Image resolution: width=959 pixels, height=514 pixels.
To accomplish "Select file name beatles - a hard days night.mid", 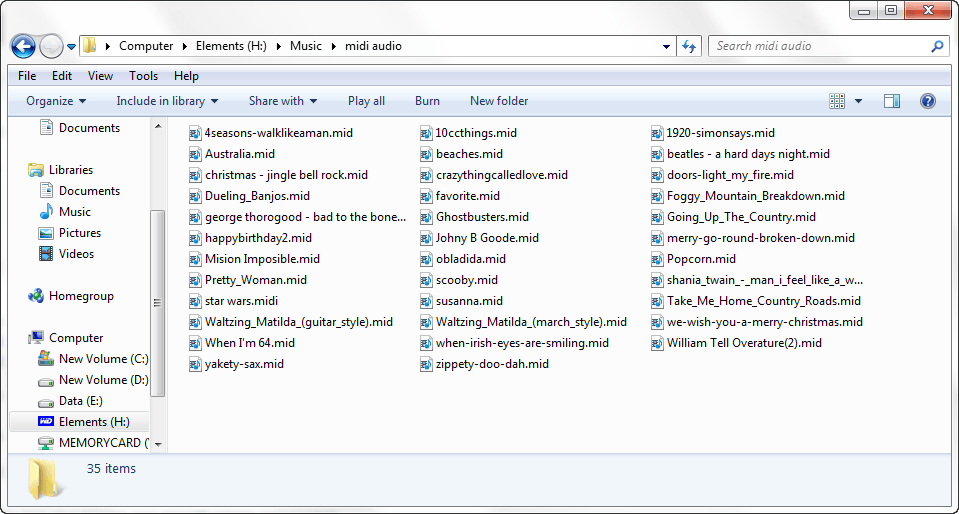I will click(749, 154).
